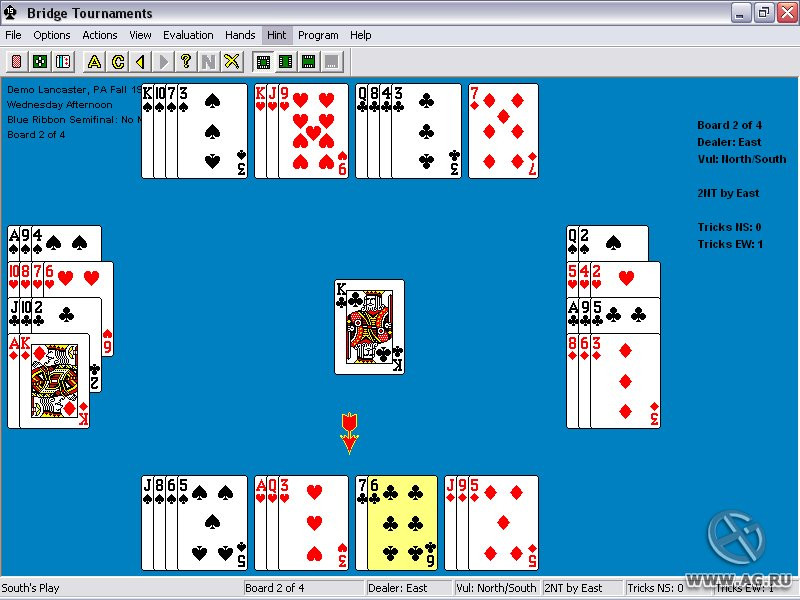Select South's eight of spades
The image size is (800, 600).
pos(160,523)
